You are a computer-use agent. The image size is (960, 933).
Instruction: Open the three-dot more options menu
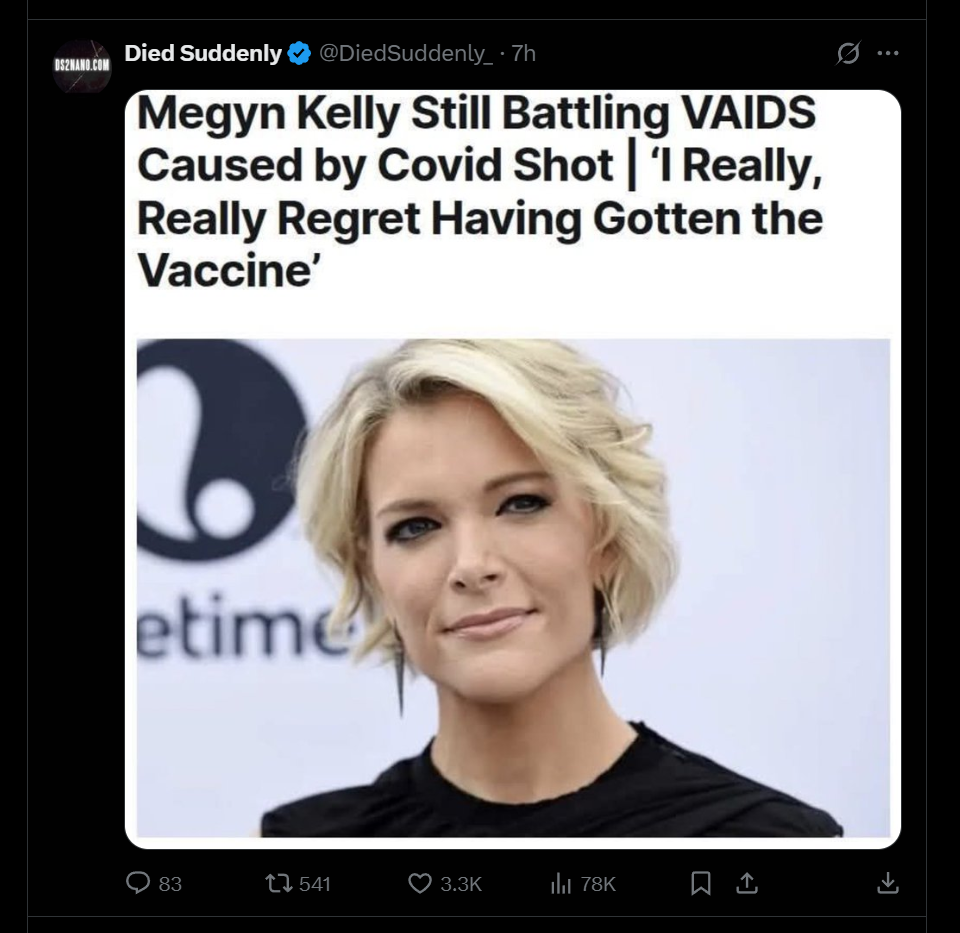(x=888, y=53)
